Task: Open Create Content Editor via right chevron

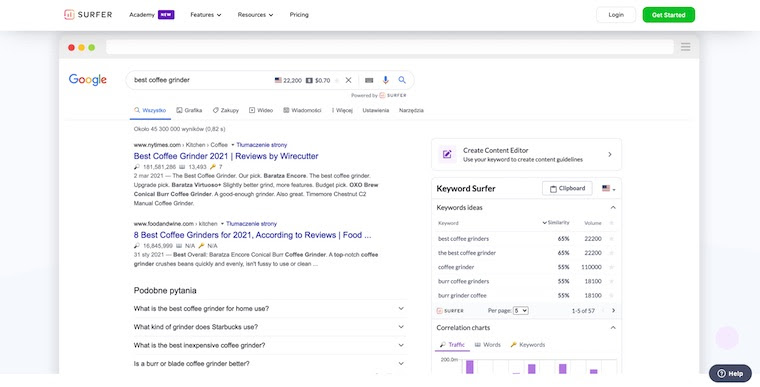Action: (x=610, y=155)
